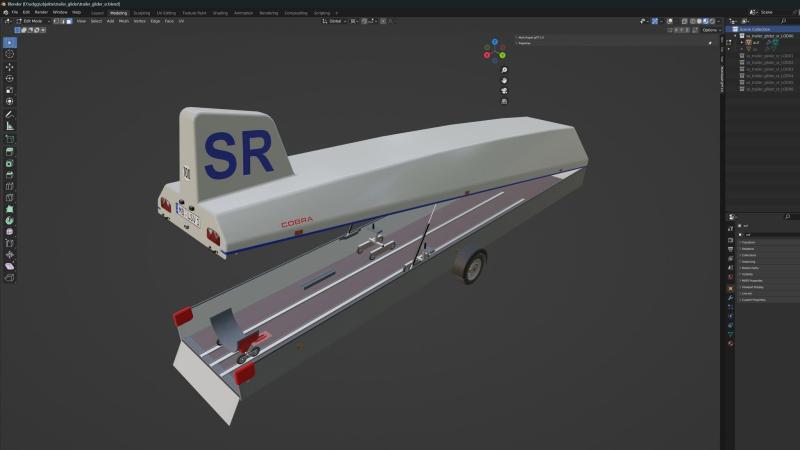
Task: Expand the Viewport Display panel
Action: 752,287
